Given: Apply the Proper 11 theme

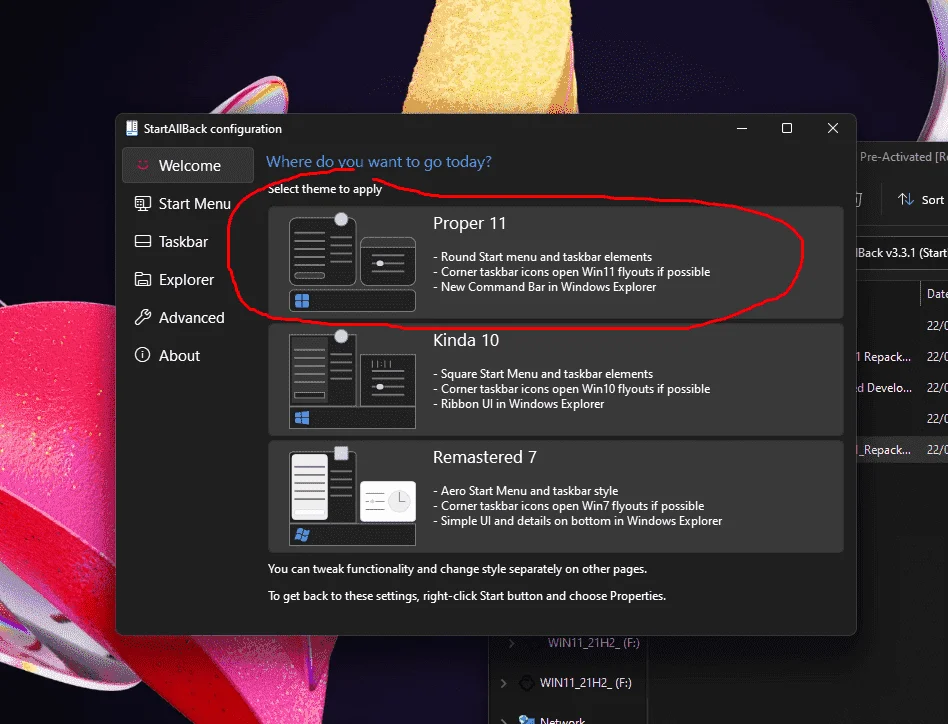Looking at the screenshot, I should 556,262.
